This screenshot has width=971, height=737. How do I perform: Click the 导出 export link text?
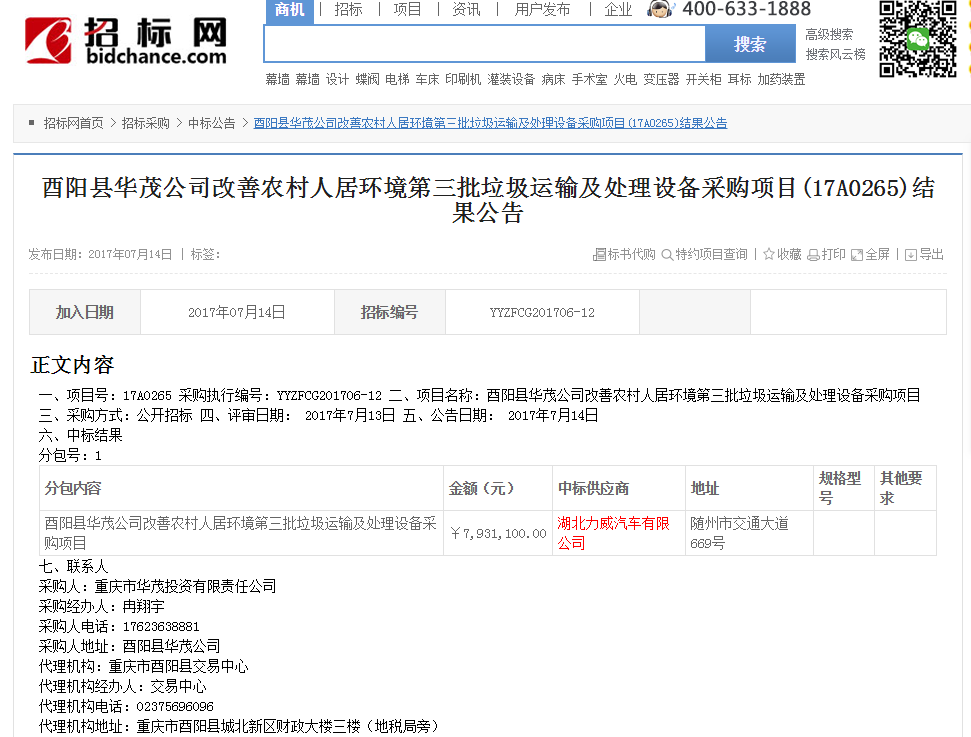point(931,255)
